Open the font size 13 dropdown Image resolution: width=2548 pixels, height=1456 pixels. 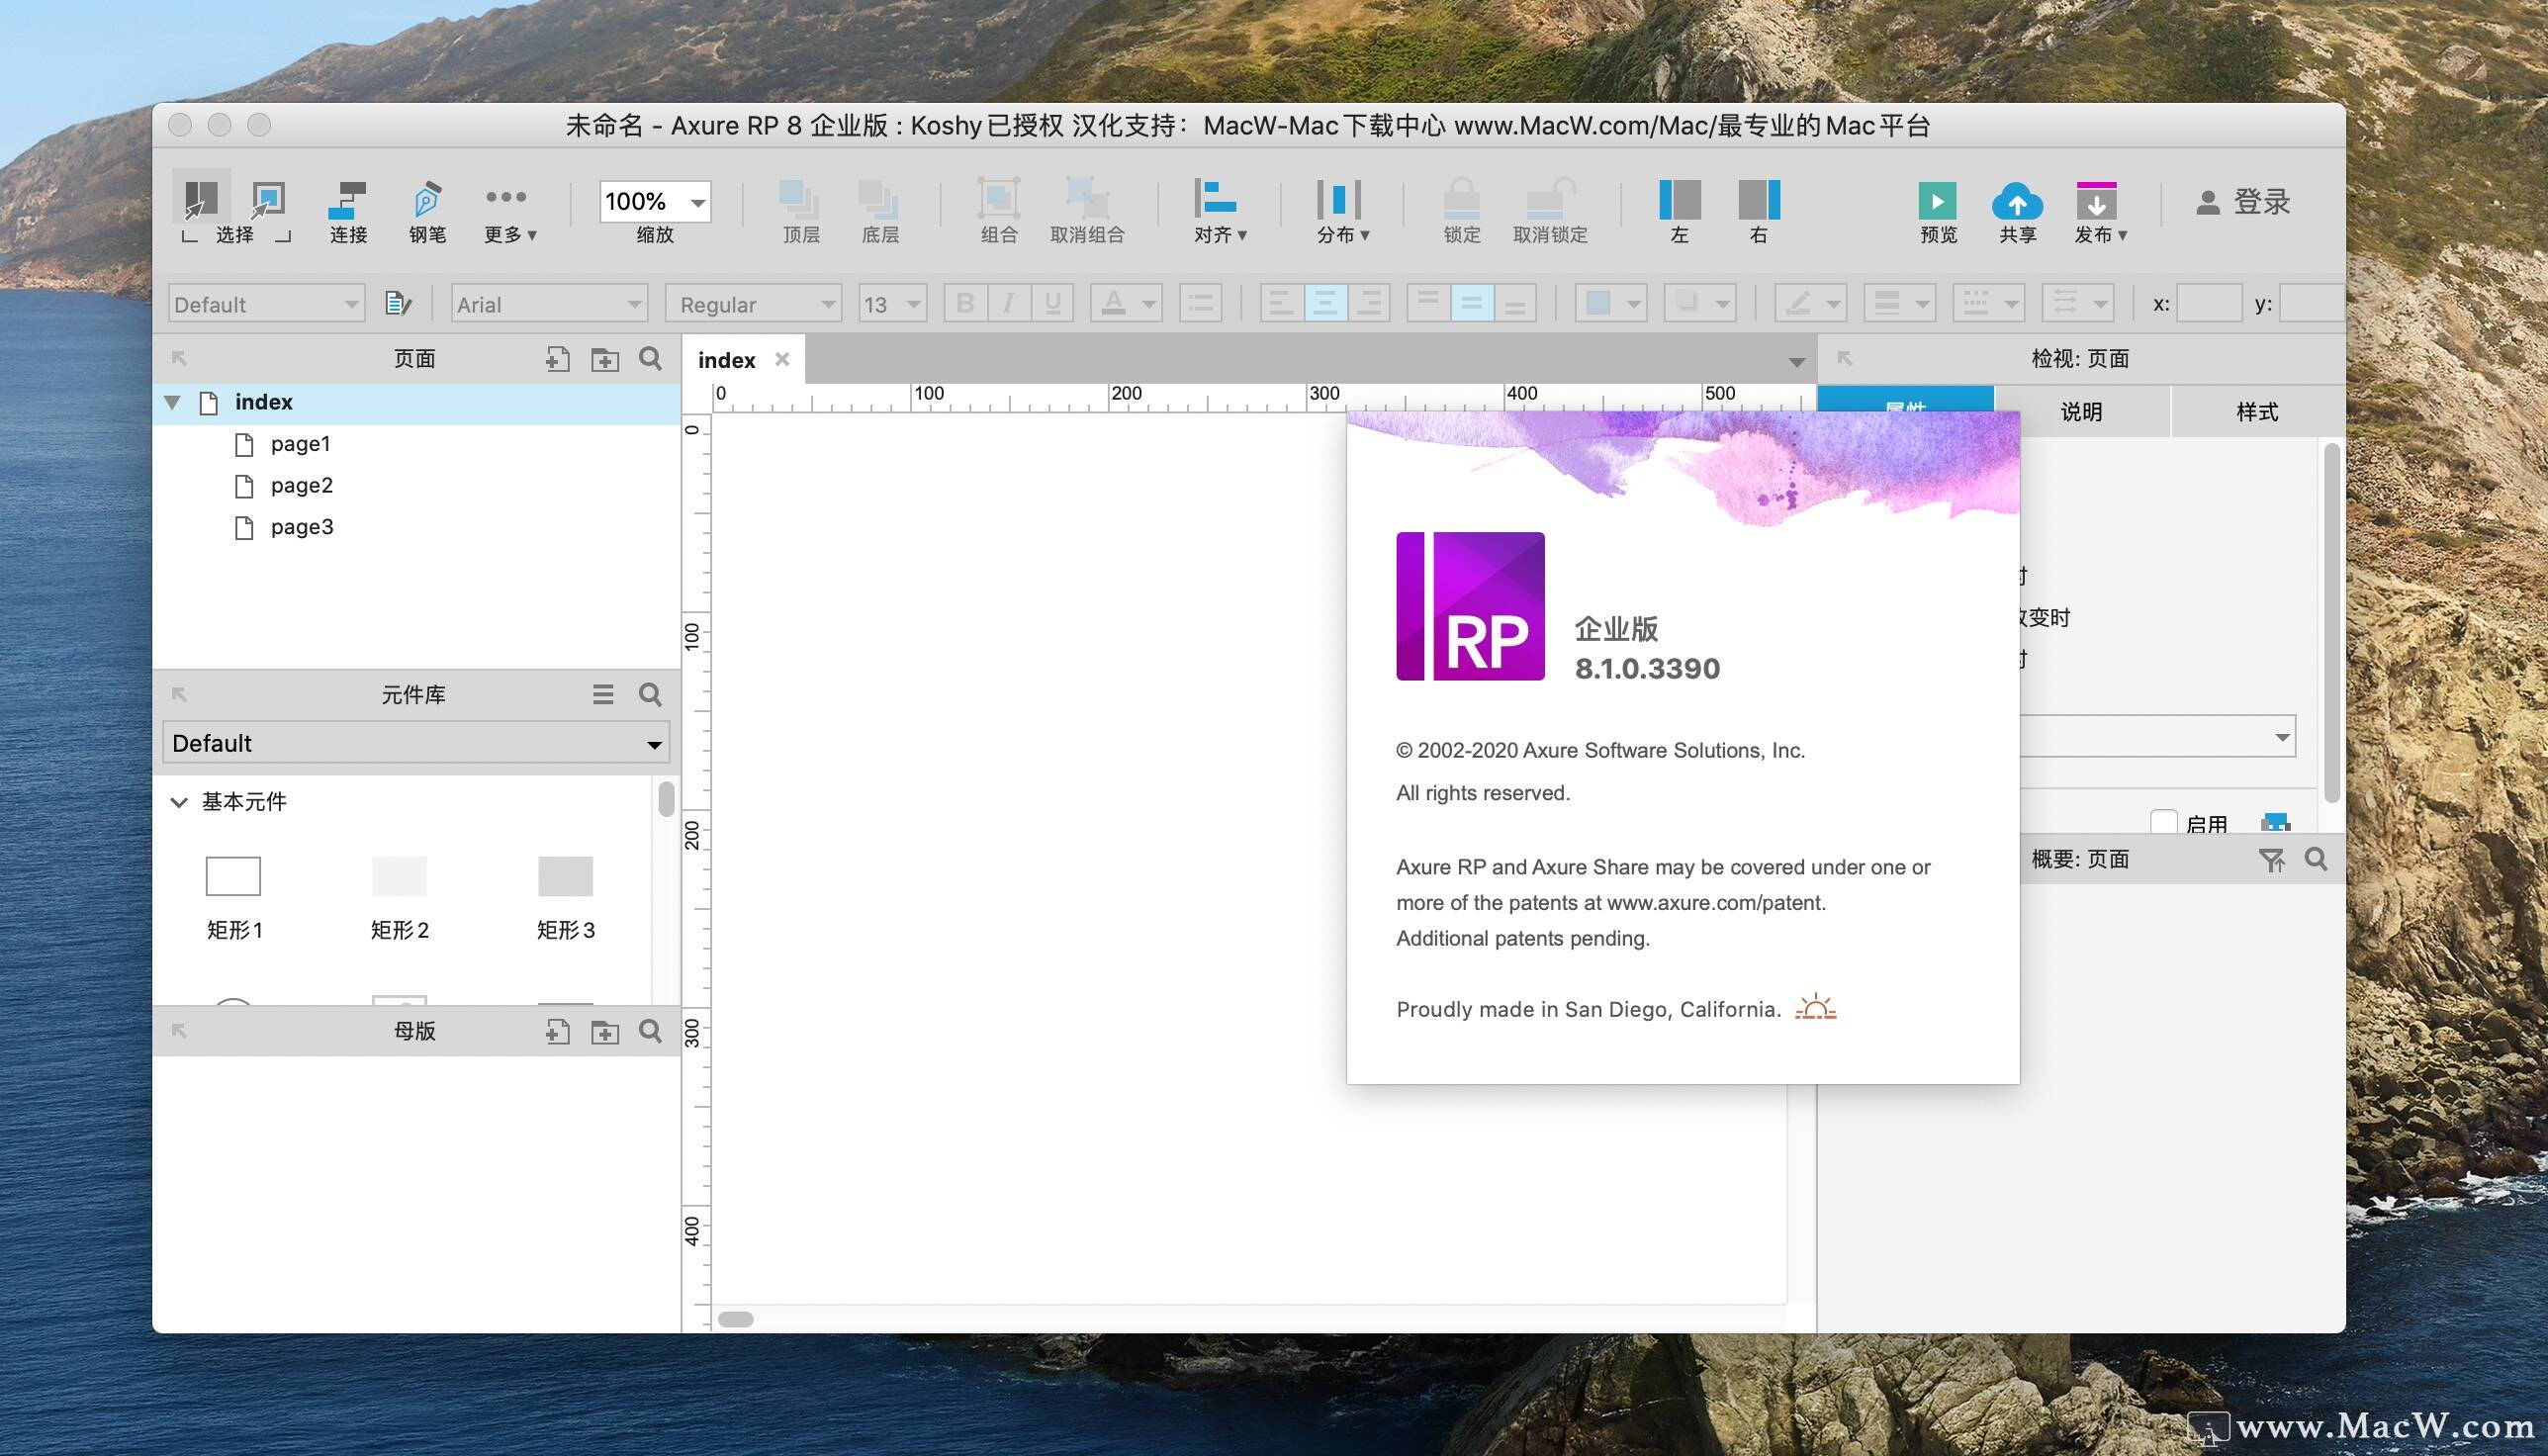(892, 304)
